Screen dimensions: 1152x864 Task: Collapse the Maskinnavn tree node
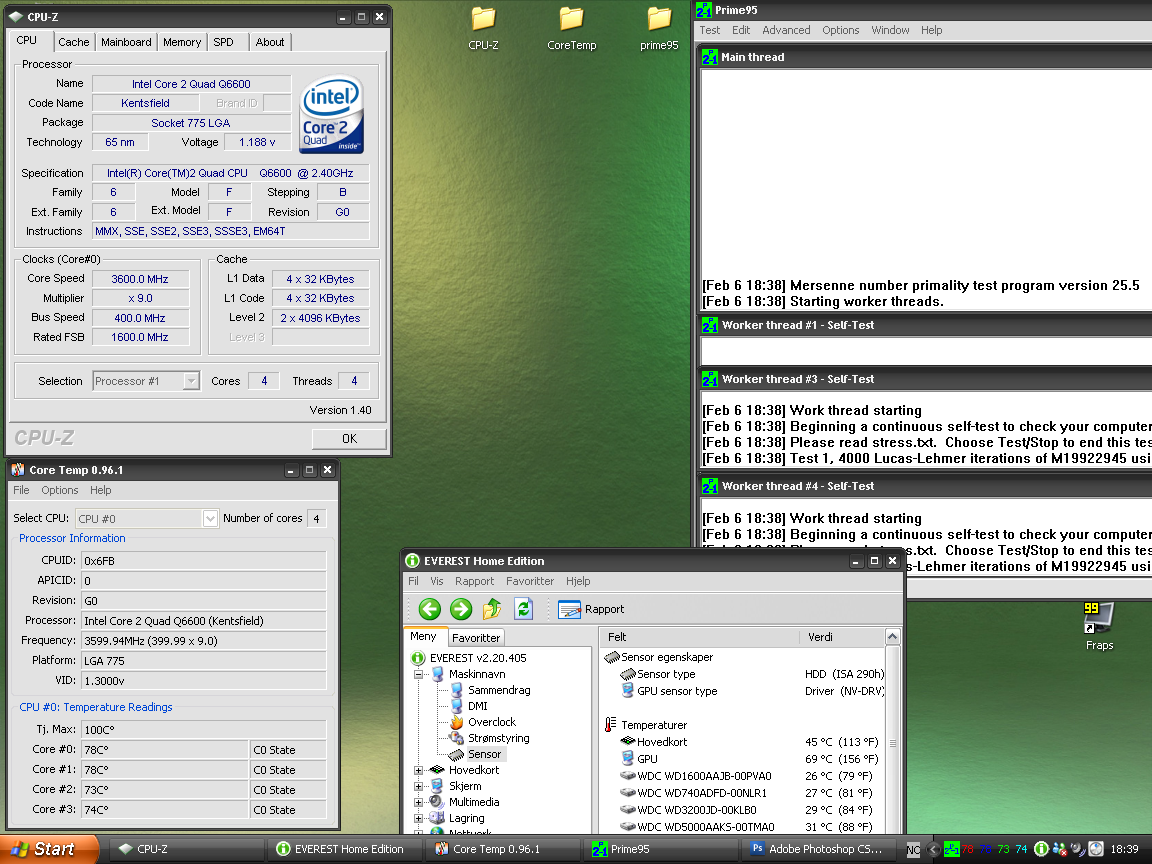[x=418, y=674]
